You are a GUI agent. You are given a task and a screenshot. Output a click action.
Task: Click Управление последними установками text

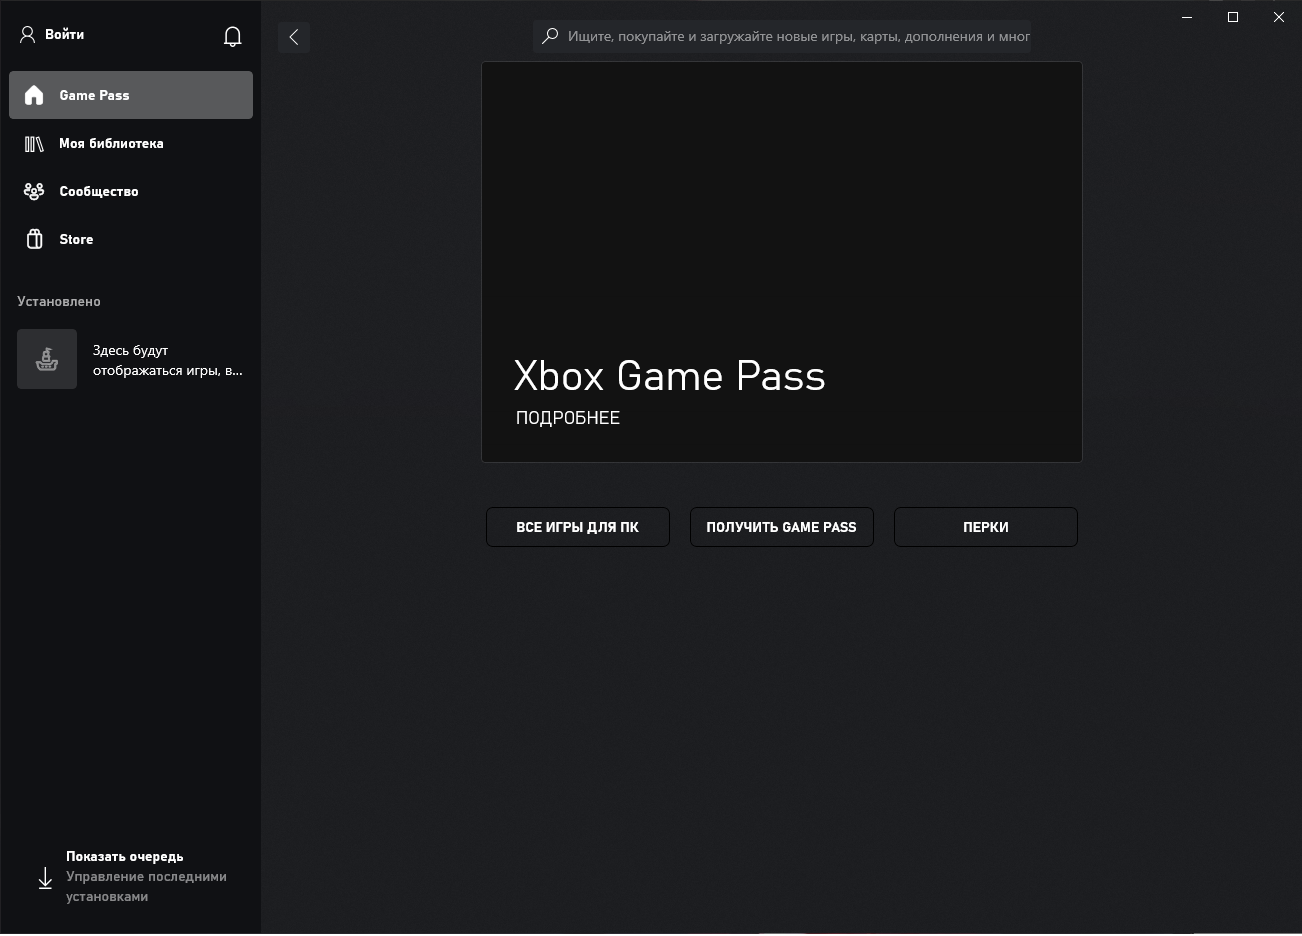(x=146, y=887)
